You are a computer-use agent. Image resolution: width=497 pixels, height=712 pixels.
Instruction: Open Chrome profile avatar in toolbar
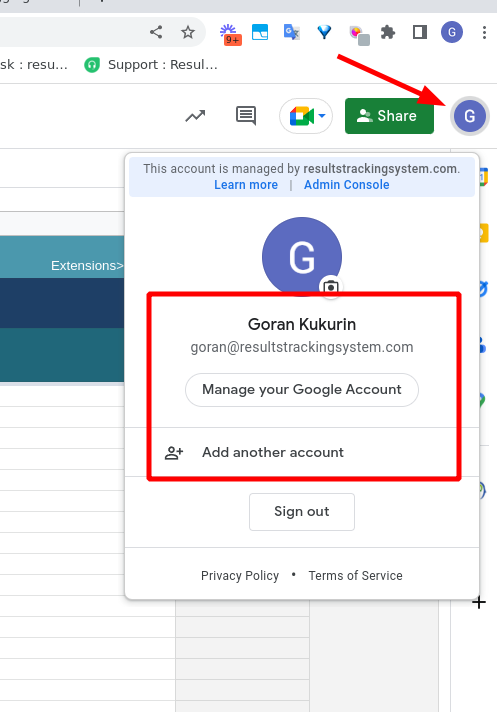[x=452, y=32]
